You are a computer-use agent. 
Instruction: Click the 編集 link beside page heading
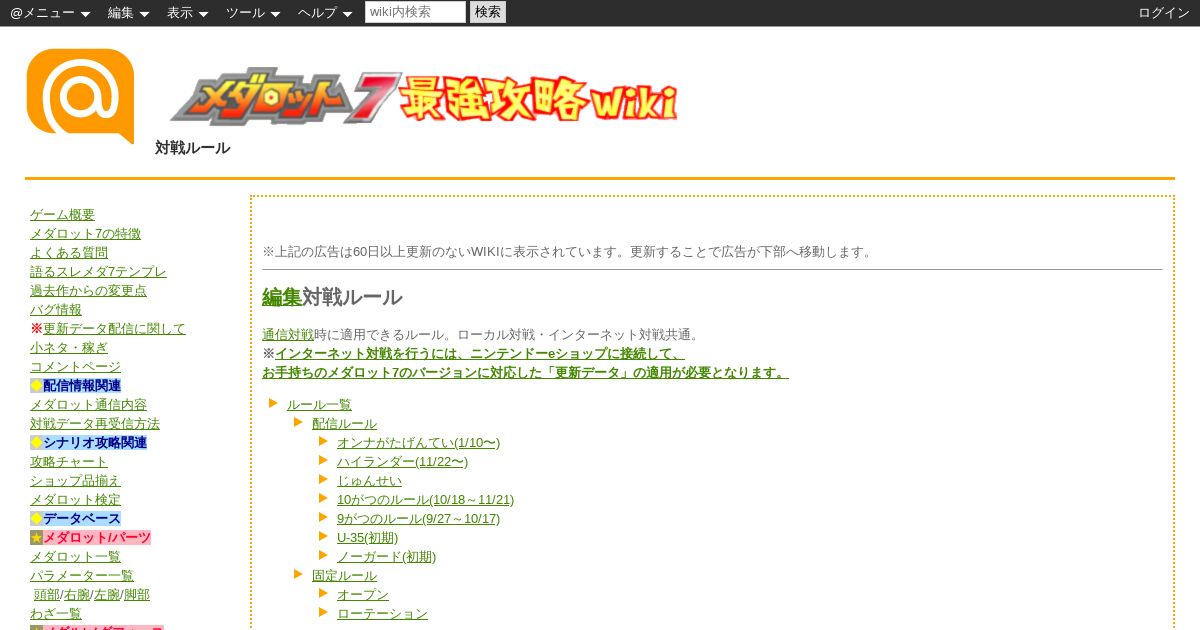pyautogui.click(x=282, y=297)
